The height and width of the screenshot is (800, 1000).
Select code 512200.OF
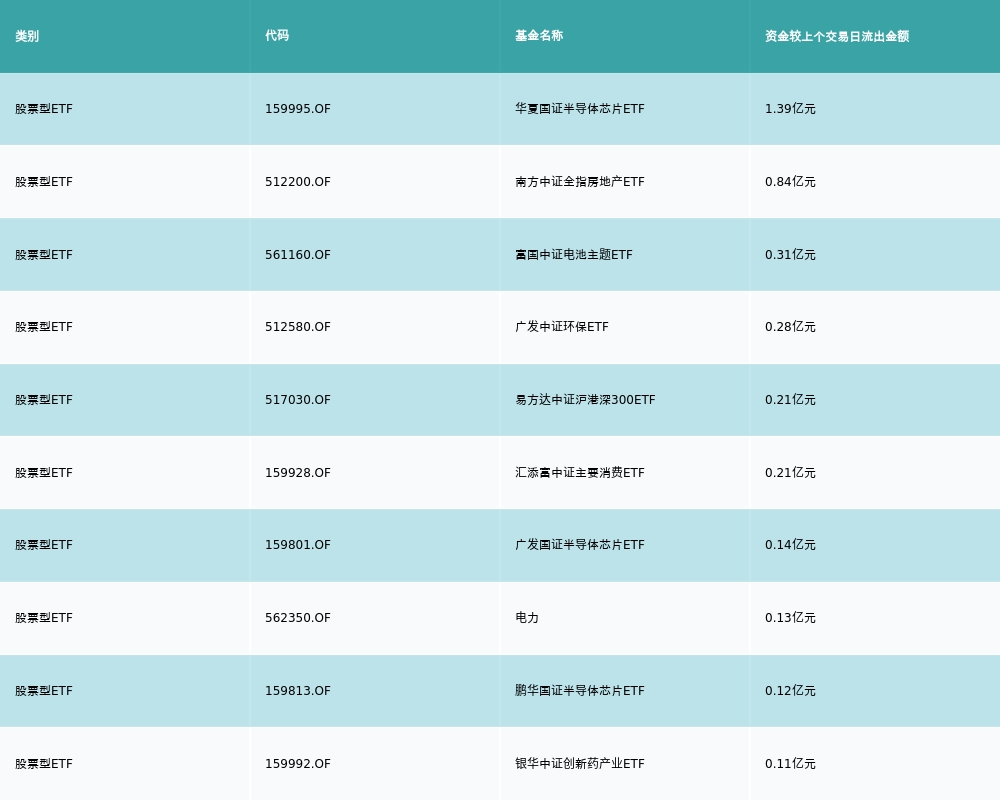coord(298,182)
